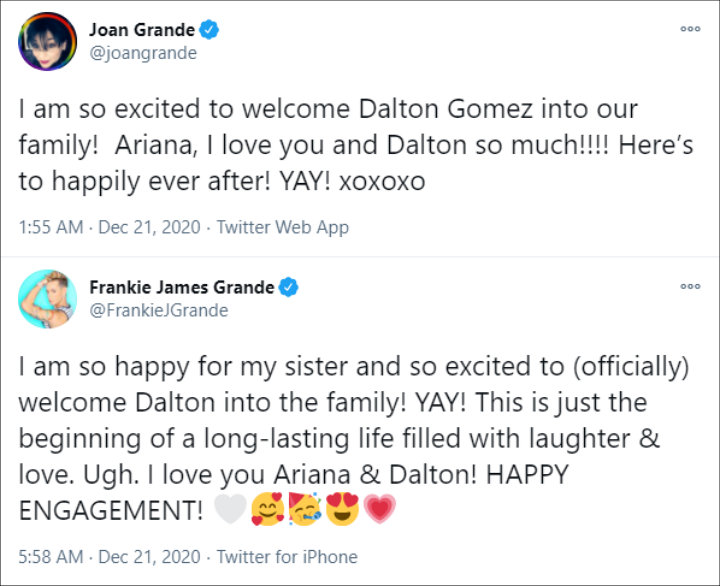Viewport: 720px width, 586px height.
Task: Click the Twitter Web App source label
Action: tap(282, 227)
